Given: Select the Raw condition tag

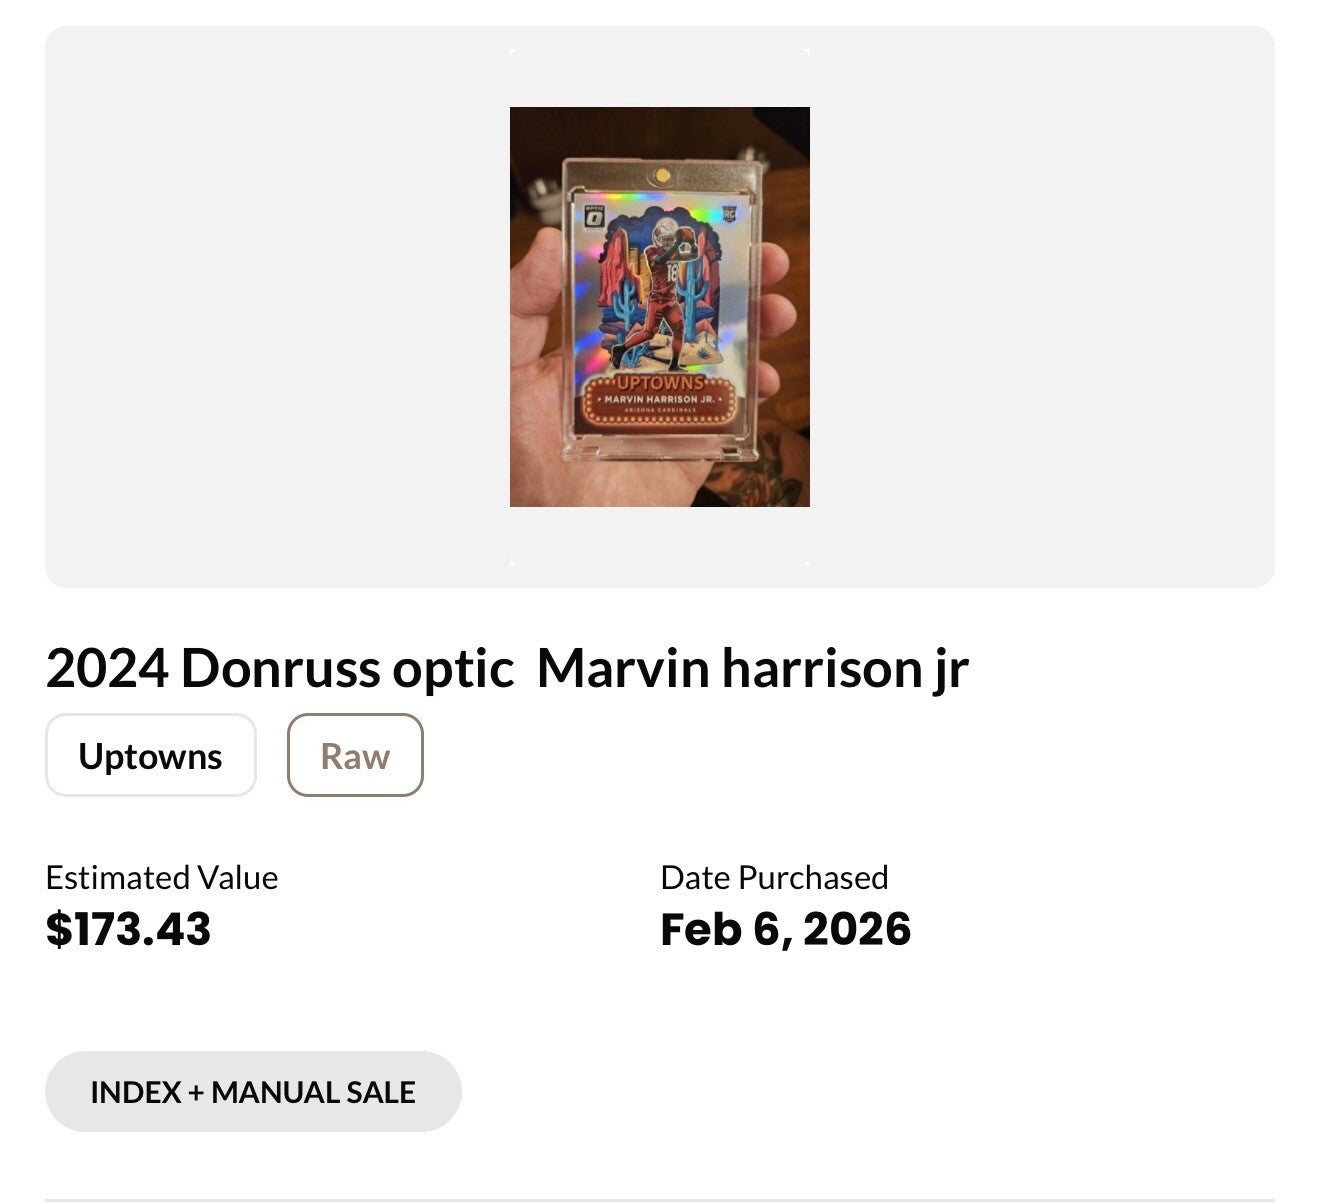Looking at the screenshot, I should point(355,756).
